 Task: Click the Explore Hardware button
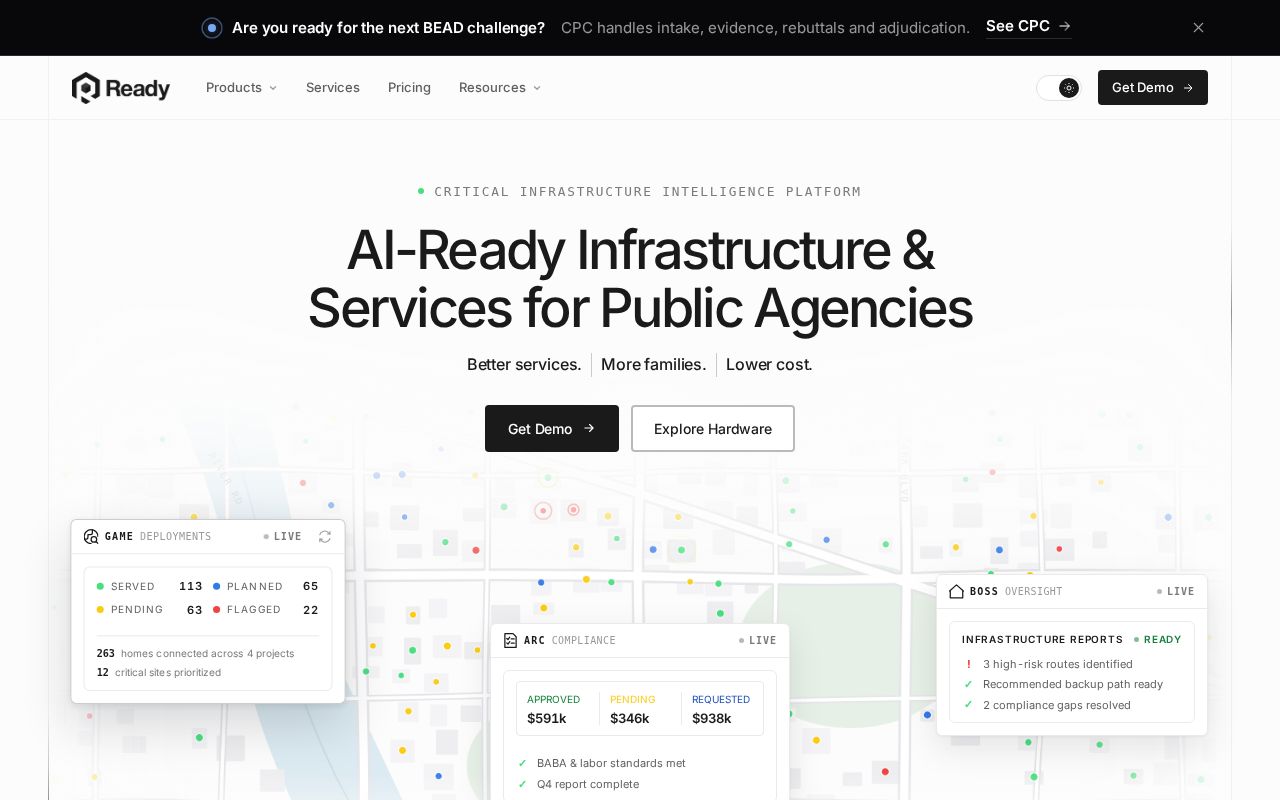(x=713, y=429)
